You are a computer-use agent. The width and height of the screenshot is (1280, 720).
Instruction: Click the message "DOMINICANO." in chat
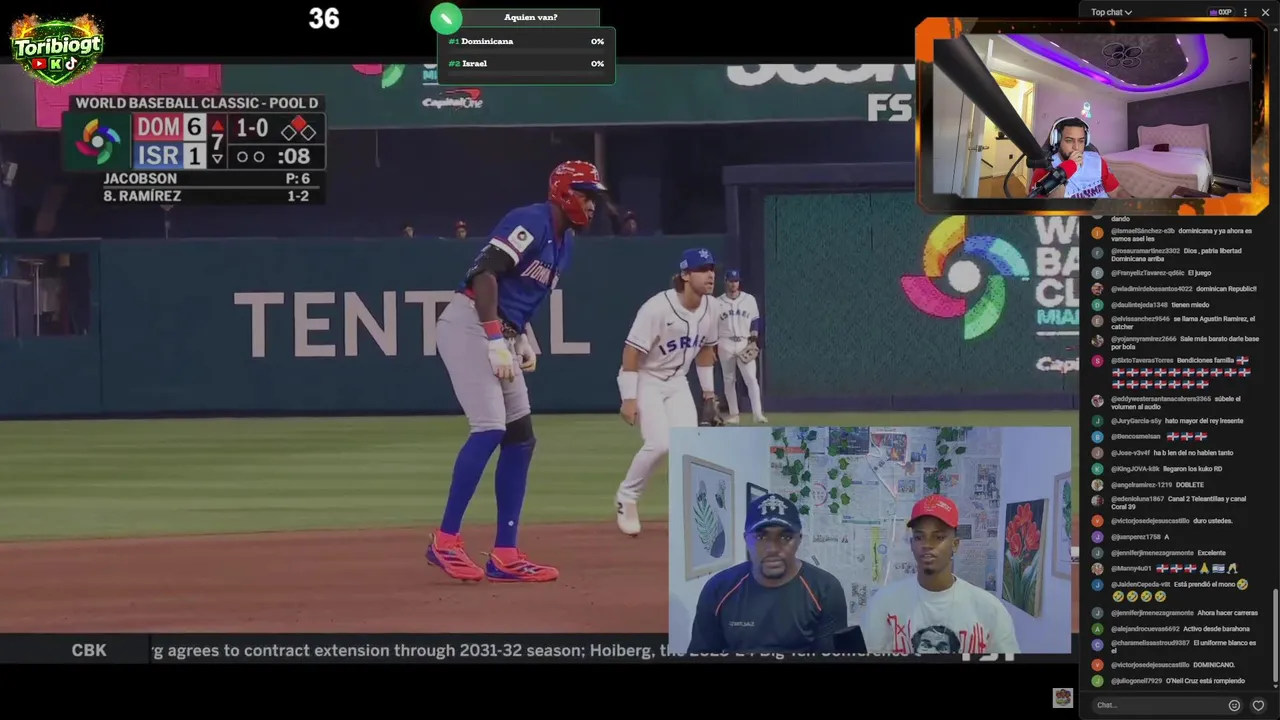[1214, 665]
